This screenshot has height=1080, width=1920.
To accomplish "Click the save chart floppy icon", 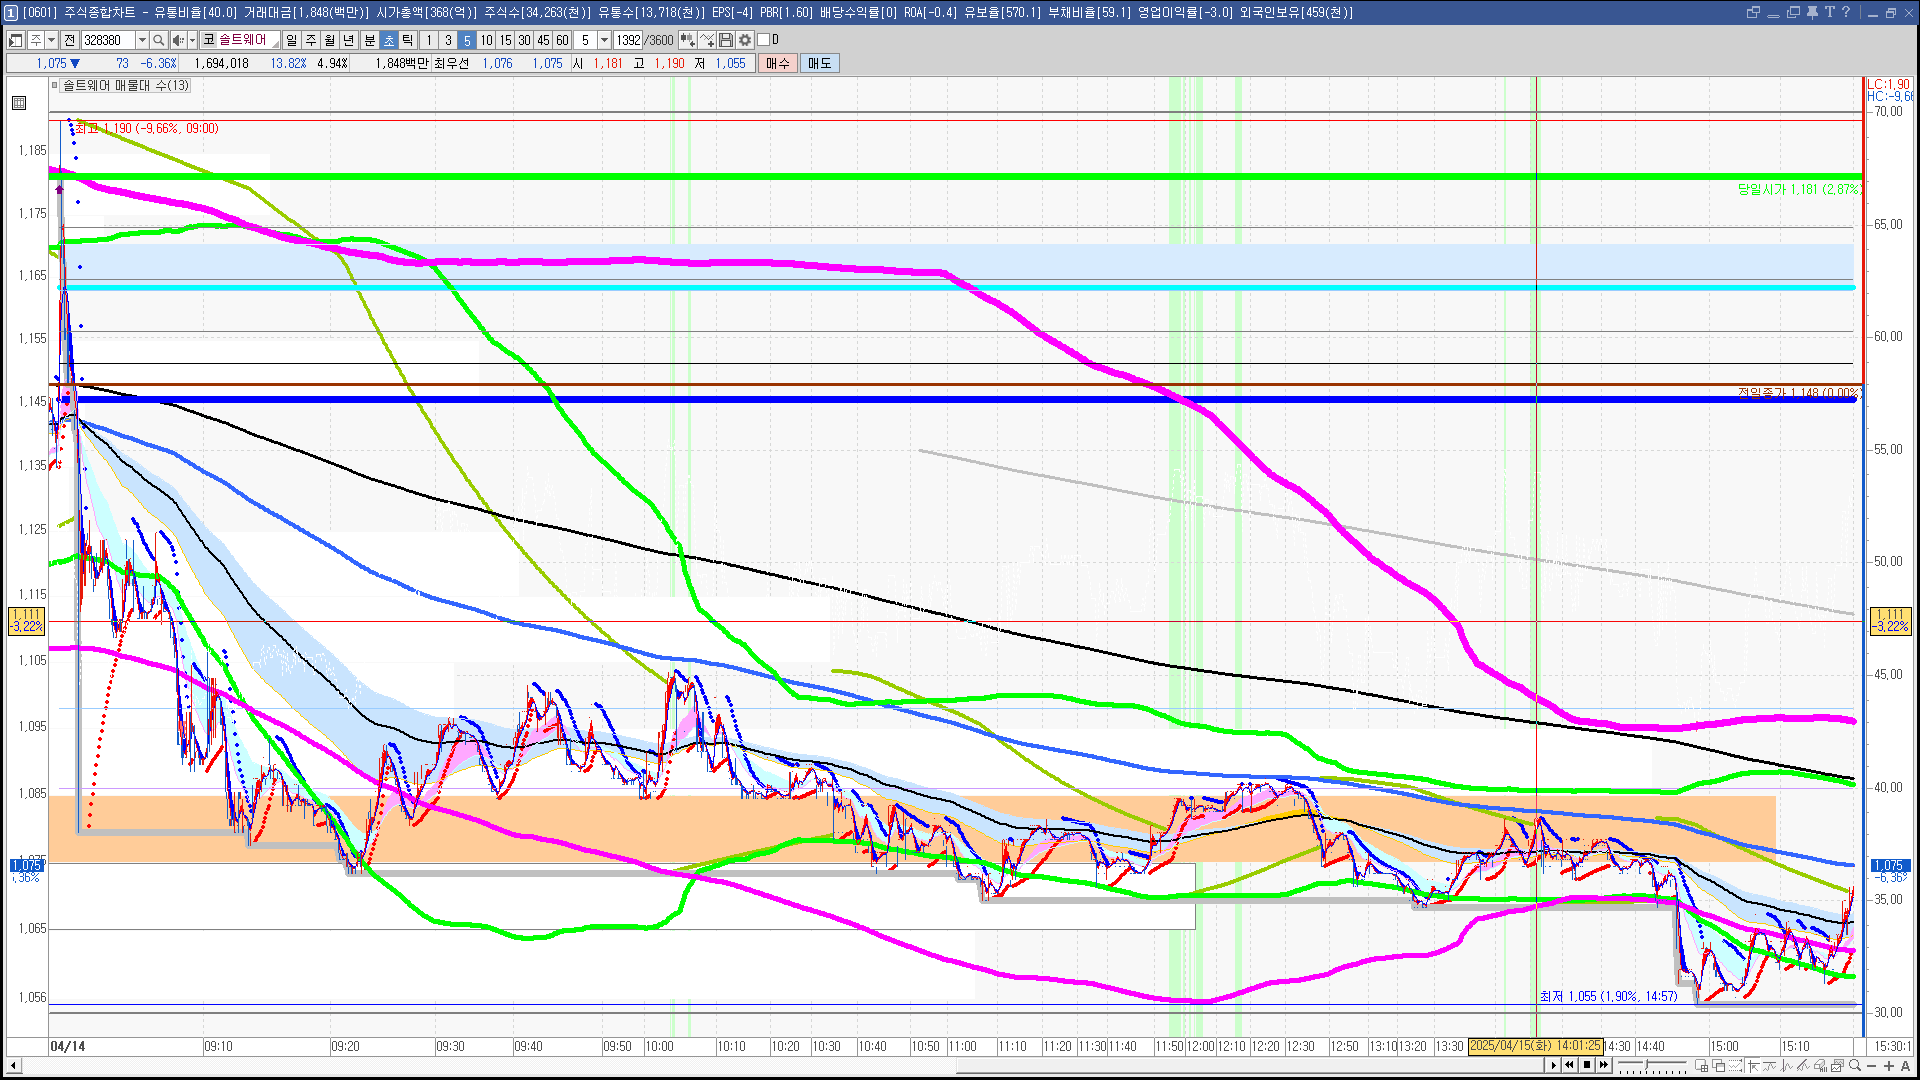I will click(726, 40).
